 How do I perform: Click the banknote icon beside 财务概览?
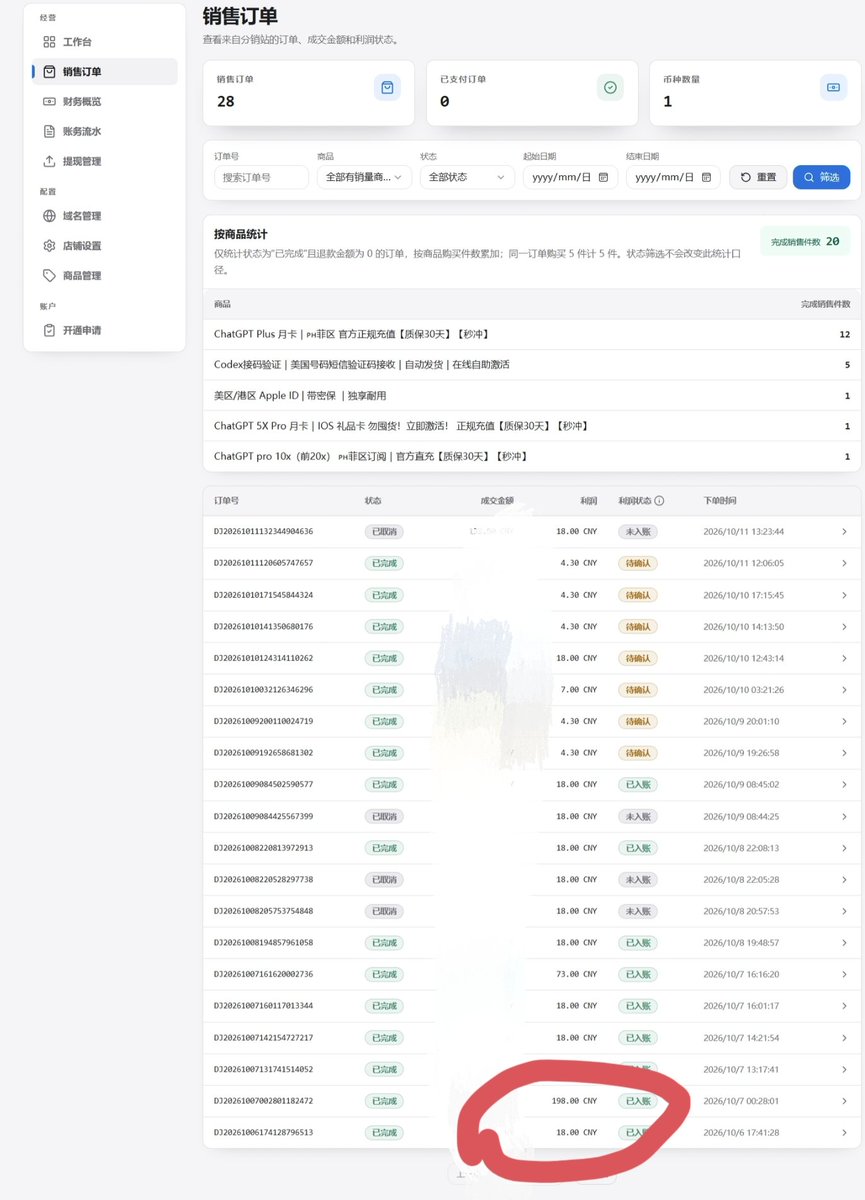click(49, 101)
